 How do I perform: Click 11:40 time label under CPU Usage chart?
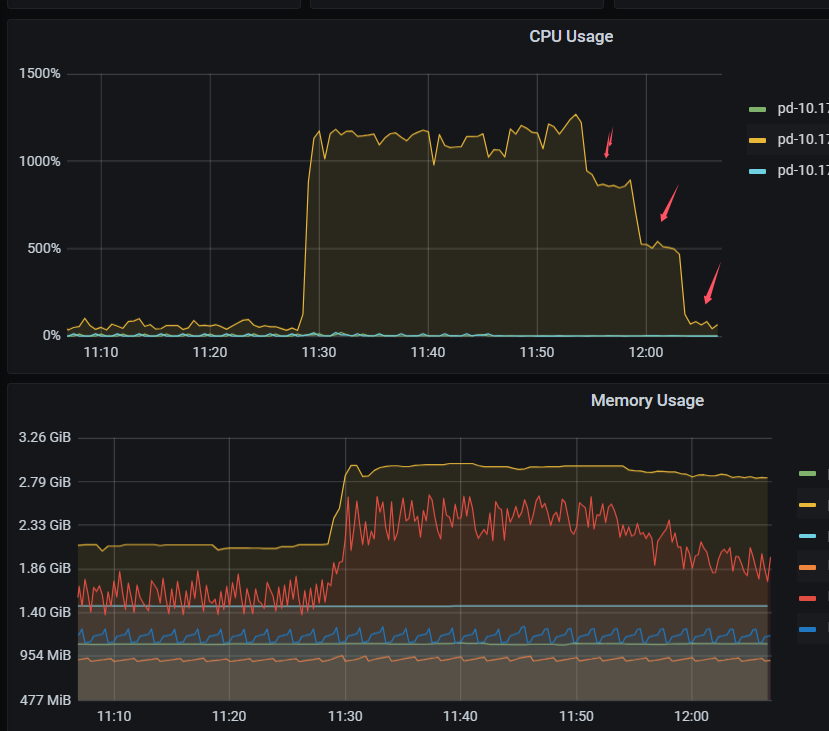pyautogui.click(x=428, y=353)
